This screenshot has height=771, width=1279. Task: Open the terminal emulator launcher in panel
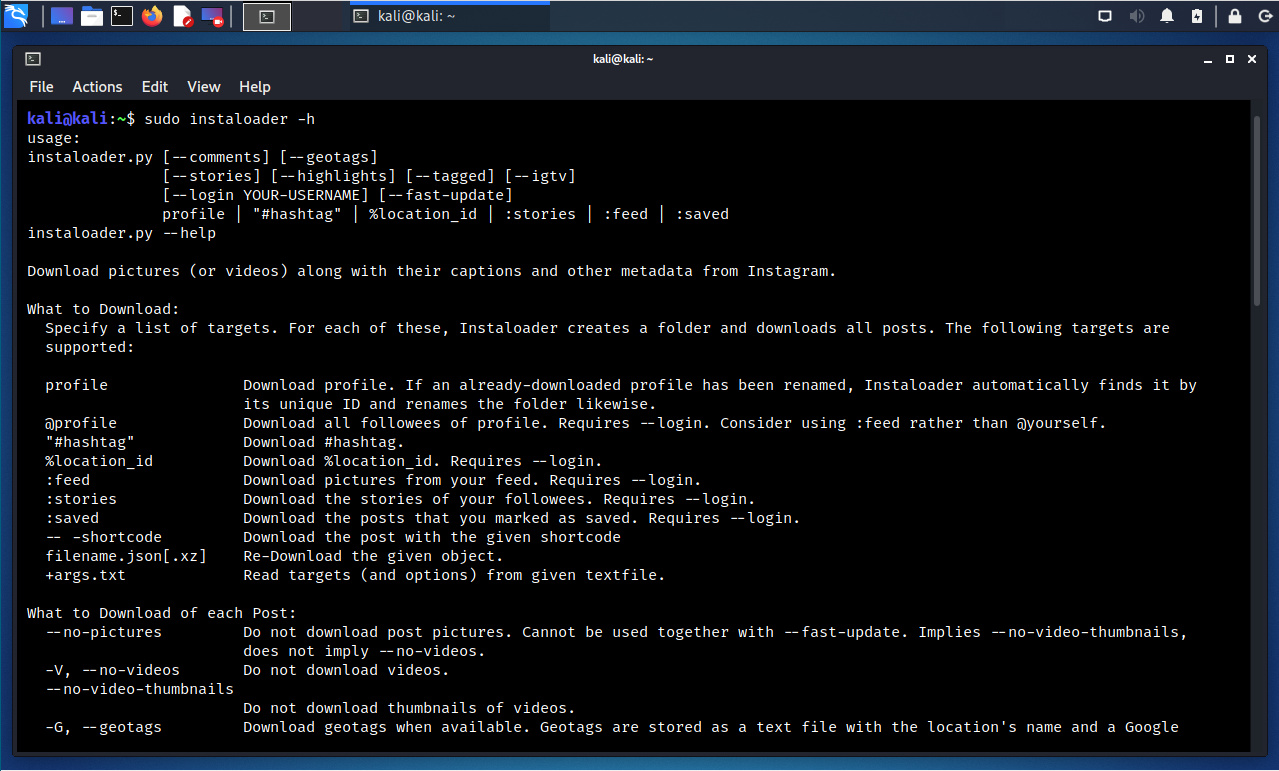point(122,16)
